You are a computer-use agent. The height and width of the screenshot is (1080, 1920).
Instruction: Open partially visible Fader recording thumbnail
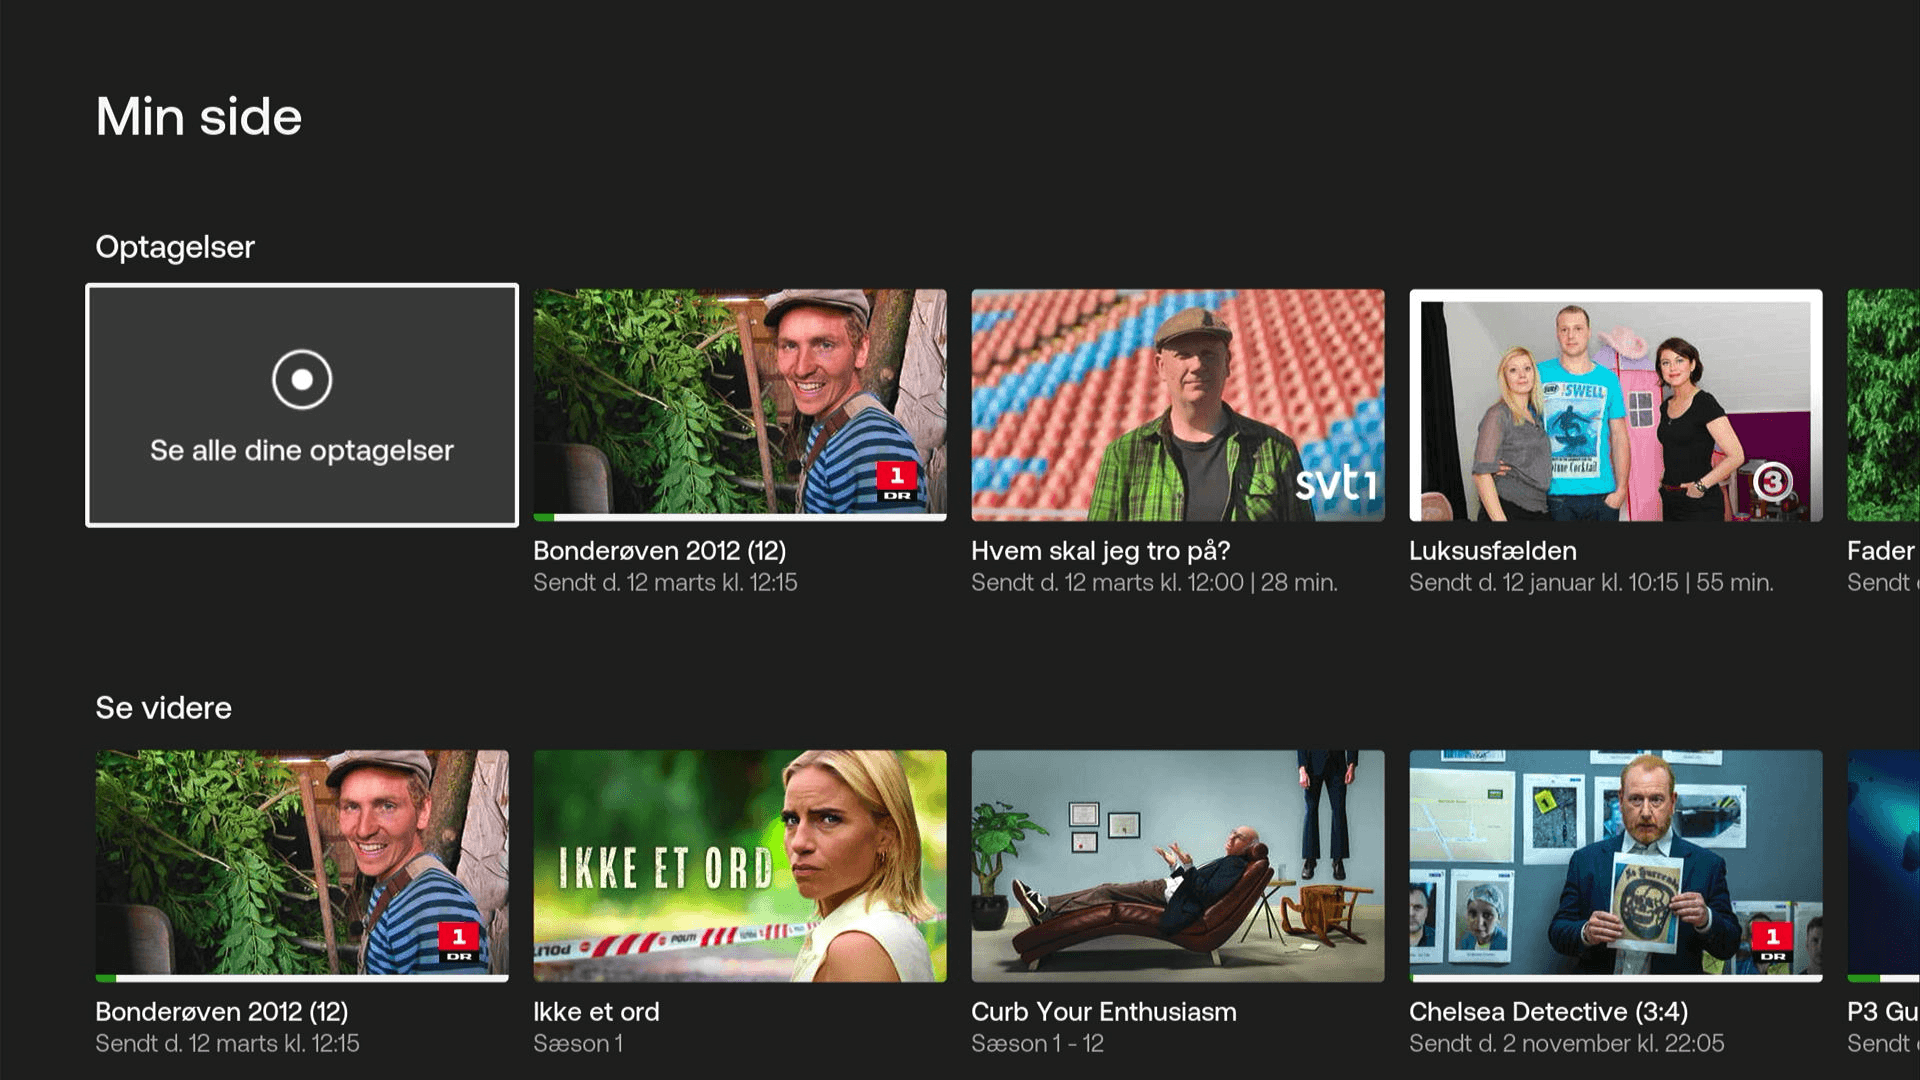click(x=1883, y=404)
